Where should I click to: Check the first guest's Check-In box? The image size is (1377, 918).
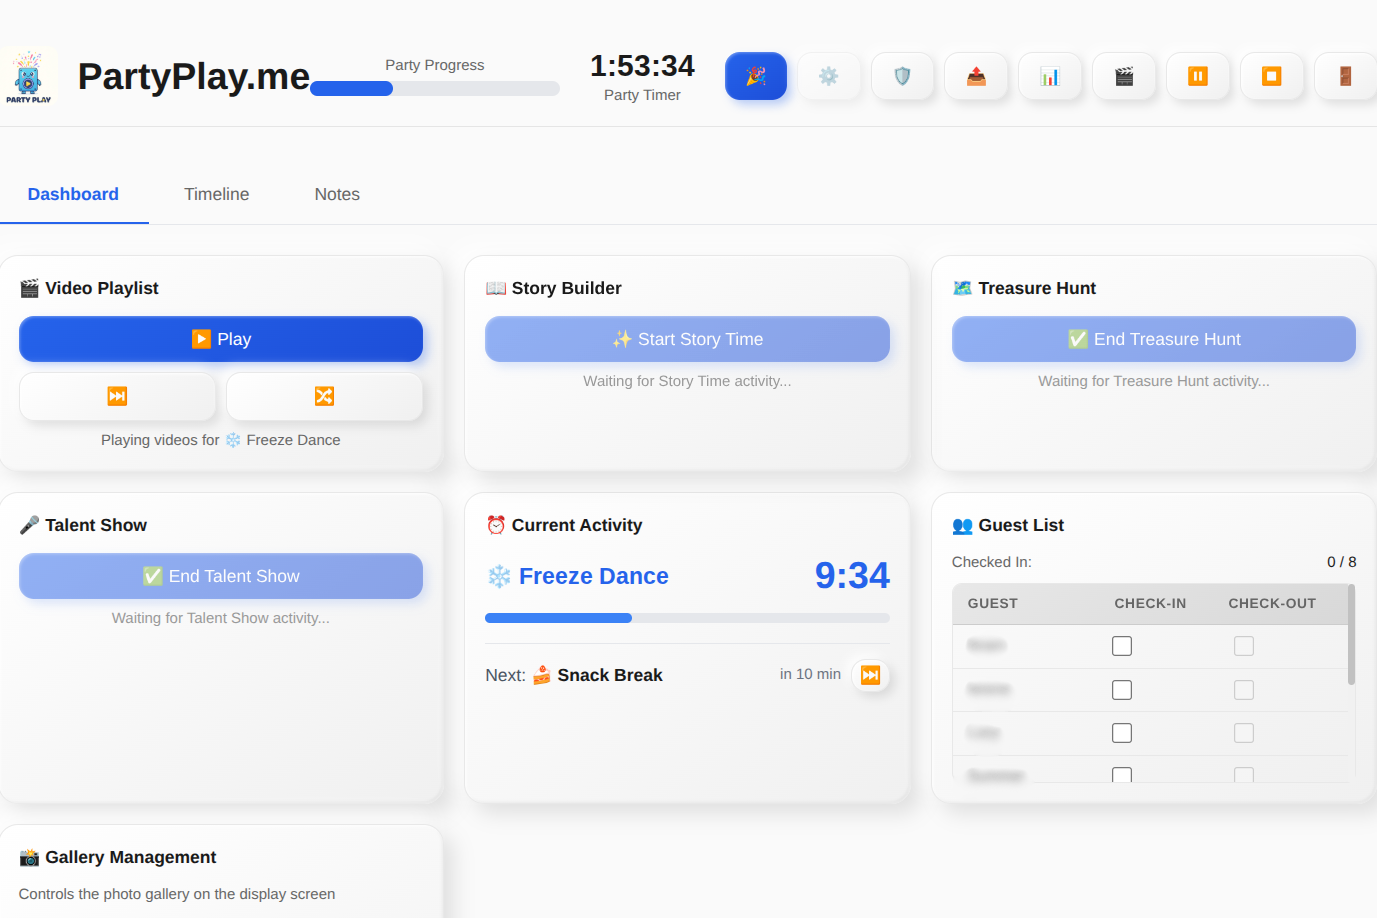(1122, 645)
